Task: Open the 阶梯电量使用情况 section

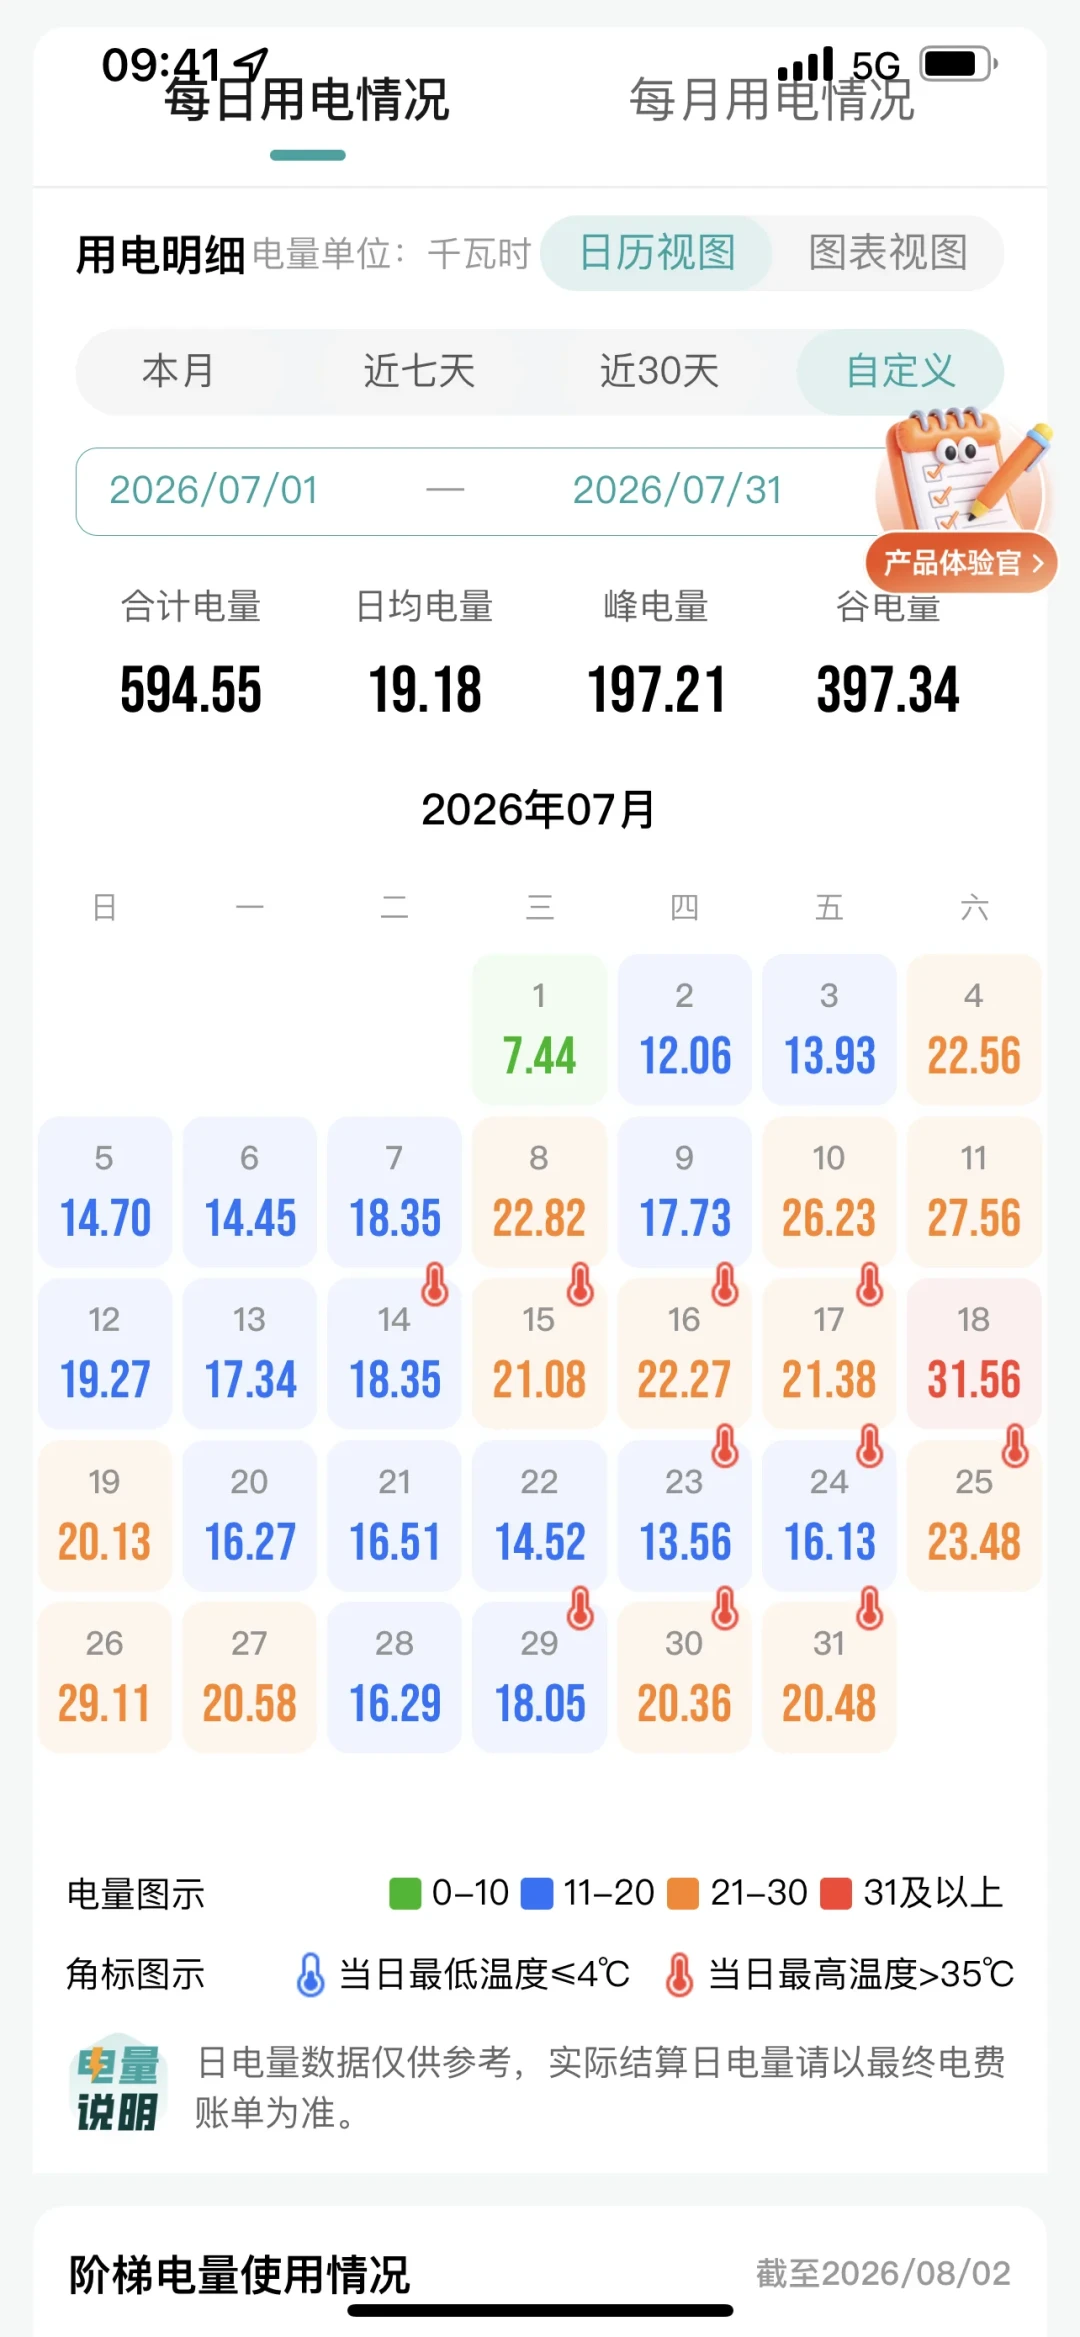Action: tap(239, 2275)
